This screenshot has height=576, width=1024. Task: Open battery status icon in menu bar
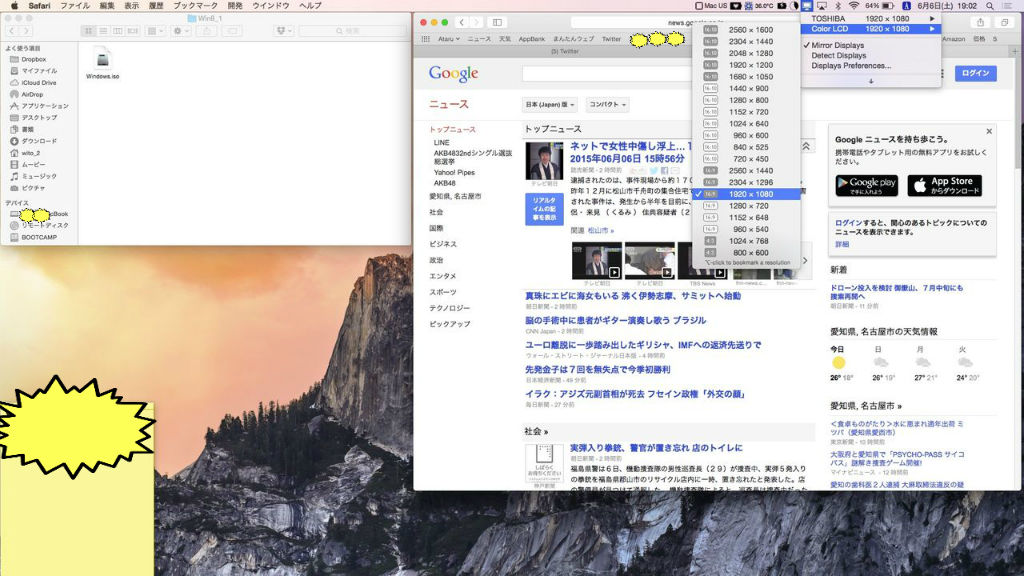[888, 6]
